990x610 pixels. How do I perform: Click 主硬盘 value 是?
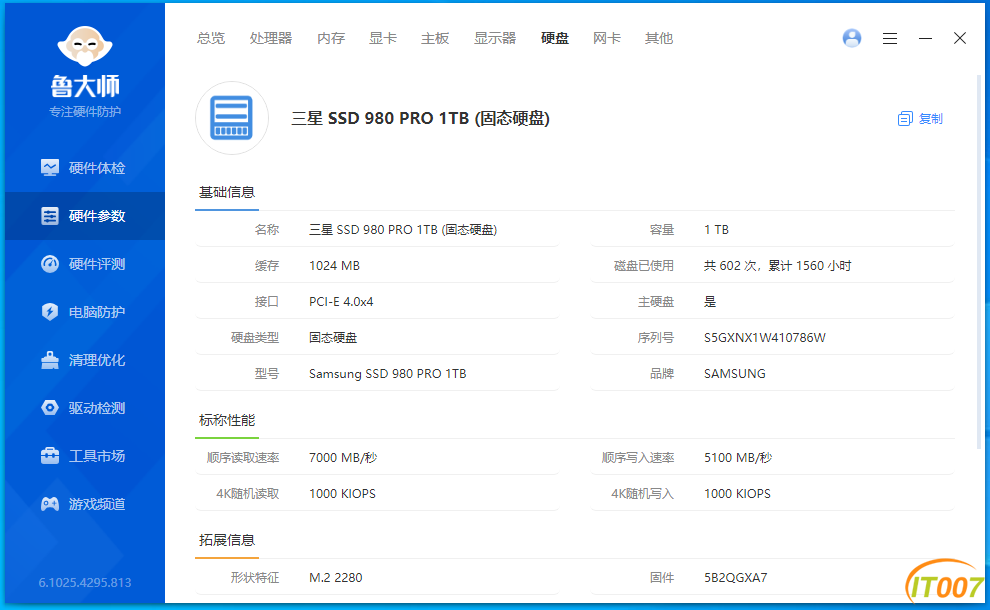tap(710, 302)
